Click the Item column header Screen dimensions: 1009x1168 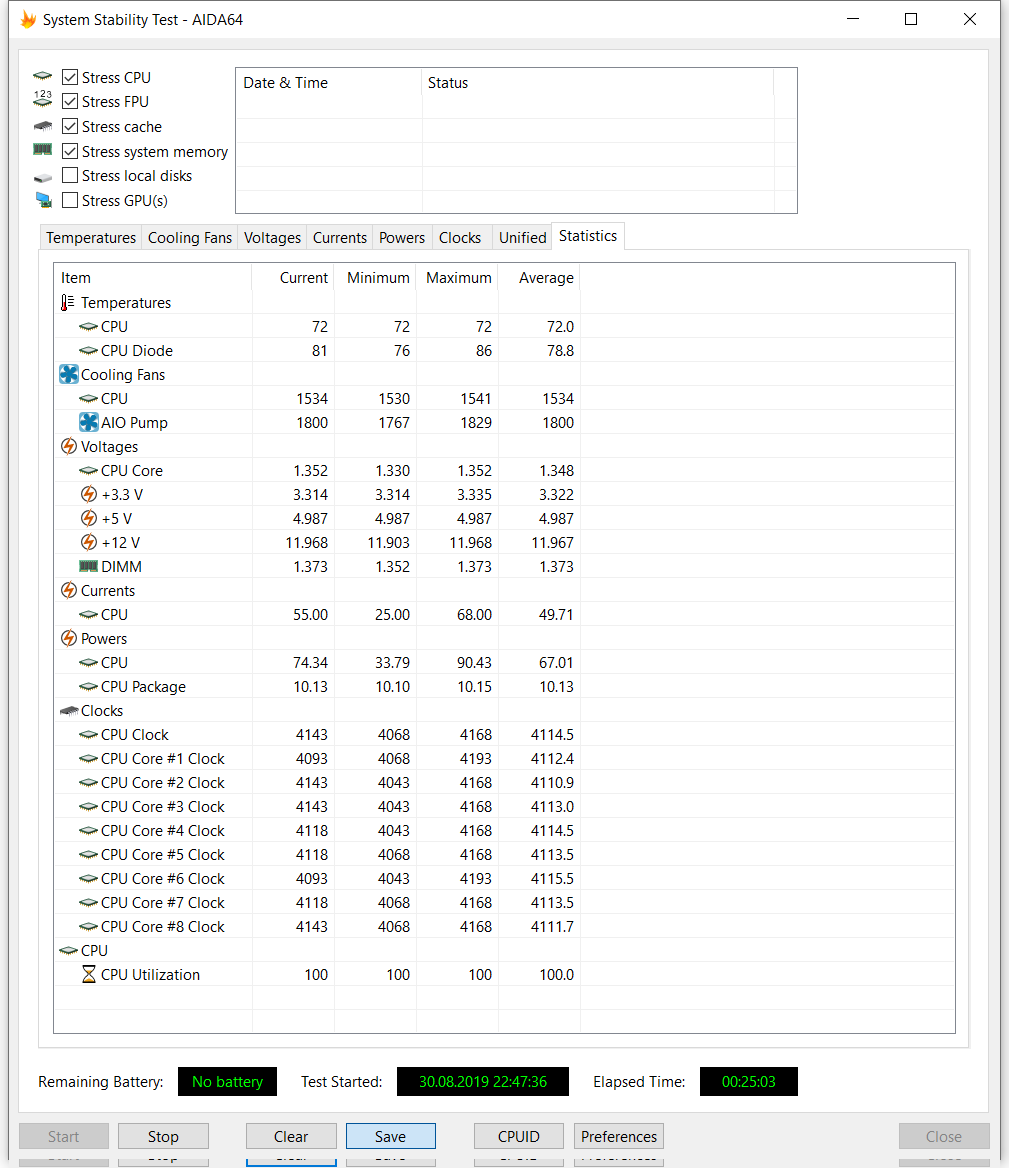click(x=153, y=278)
